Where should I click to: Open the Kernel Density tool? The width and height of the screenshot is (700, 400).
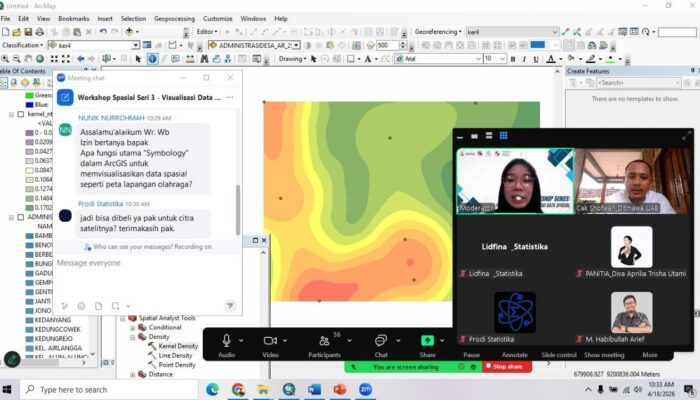pyautogui.click(x=178, y=346)
